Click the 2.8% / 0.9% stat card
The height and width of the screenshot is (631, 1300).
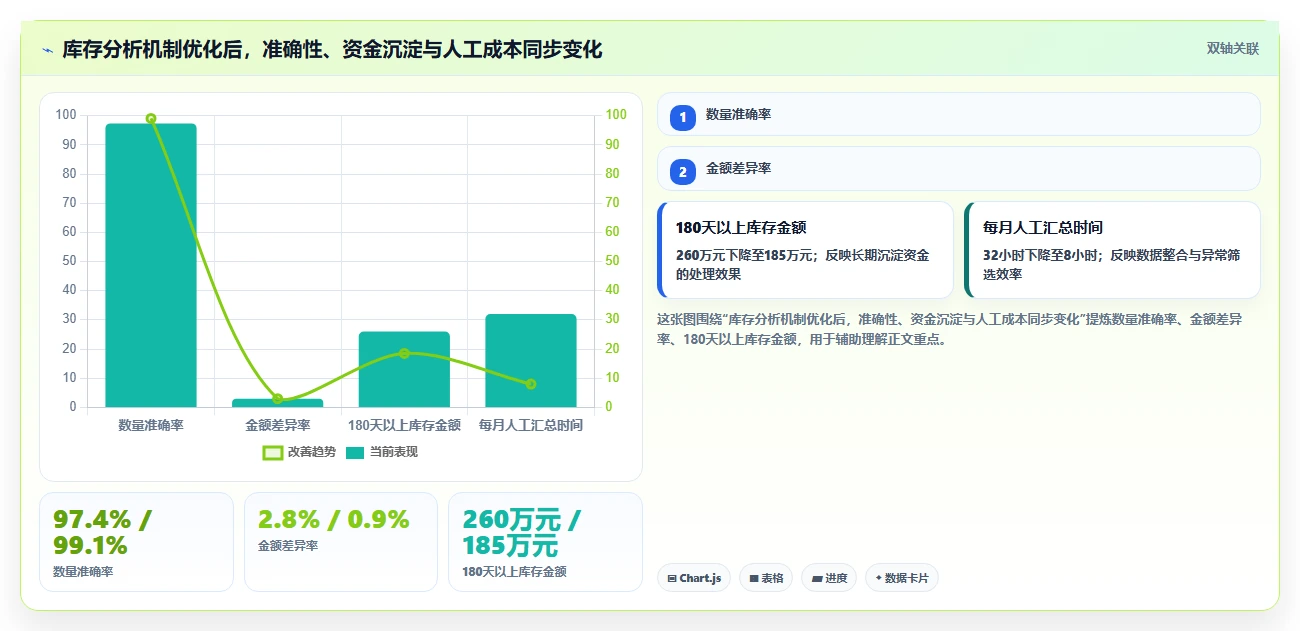pos(341,542)
